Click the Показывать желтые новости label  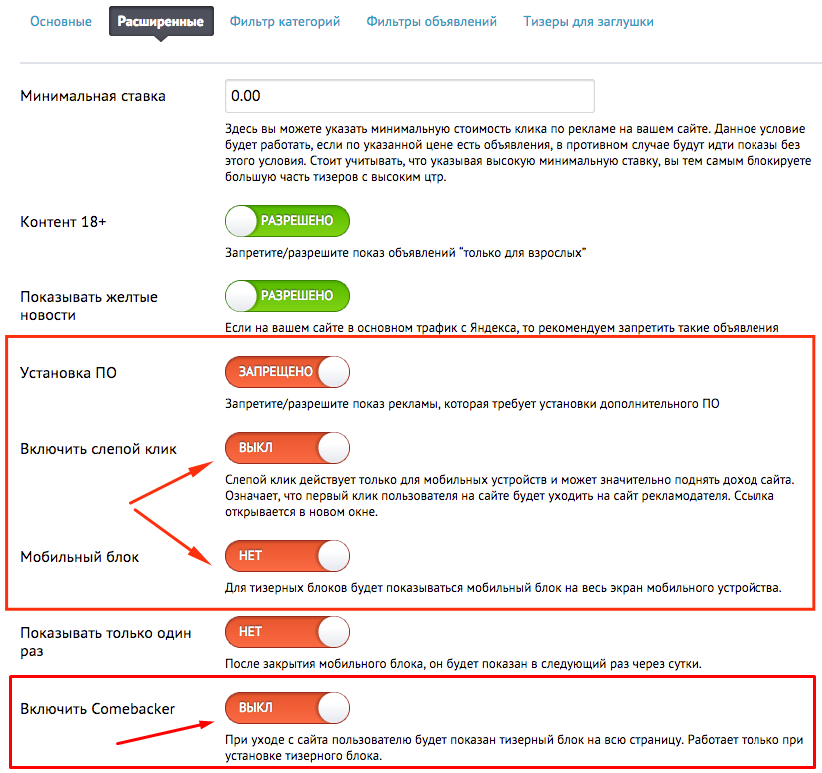pyautogui.click(x=89, y=306)
